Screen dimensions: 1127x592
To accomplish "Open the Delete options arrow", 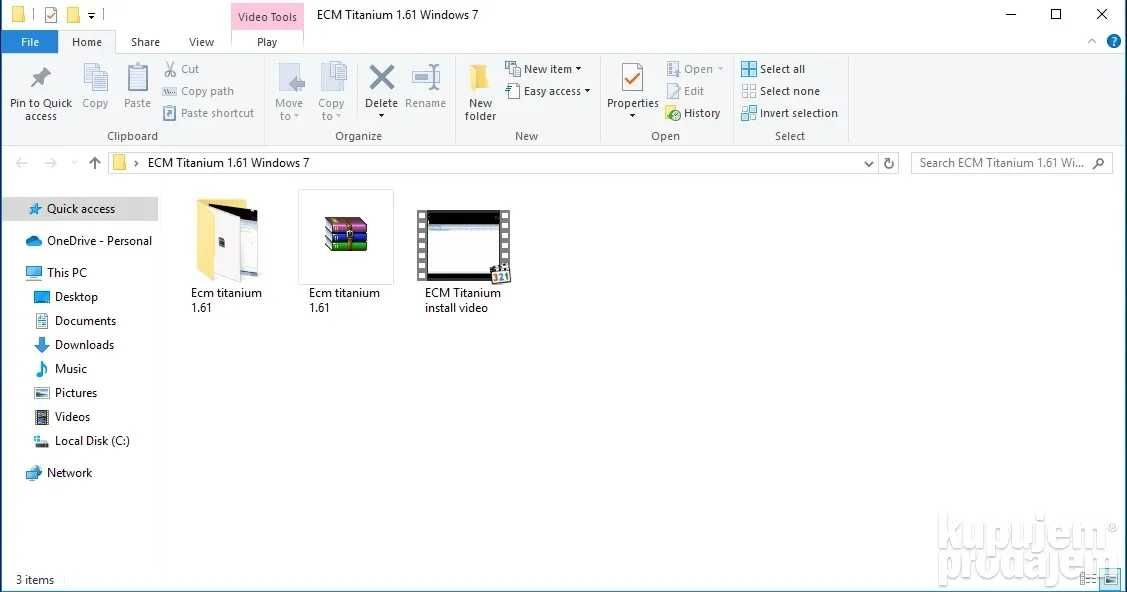I will (381, 116).
